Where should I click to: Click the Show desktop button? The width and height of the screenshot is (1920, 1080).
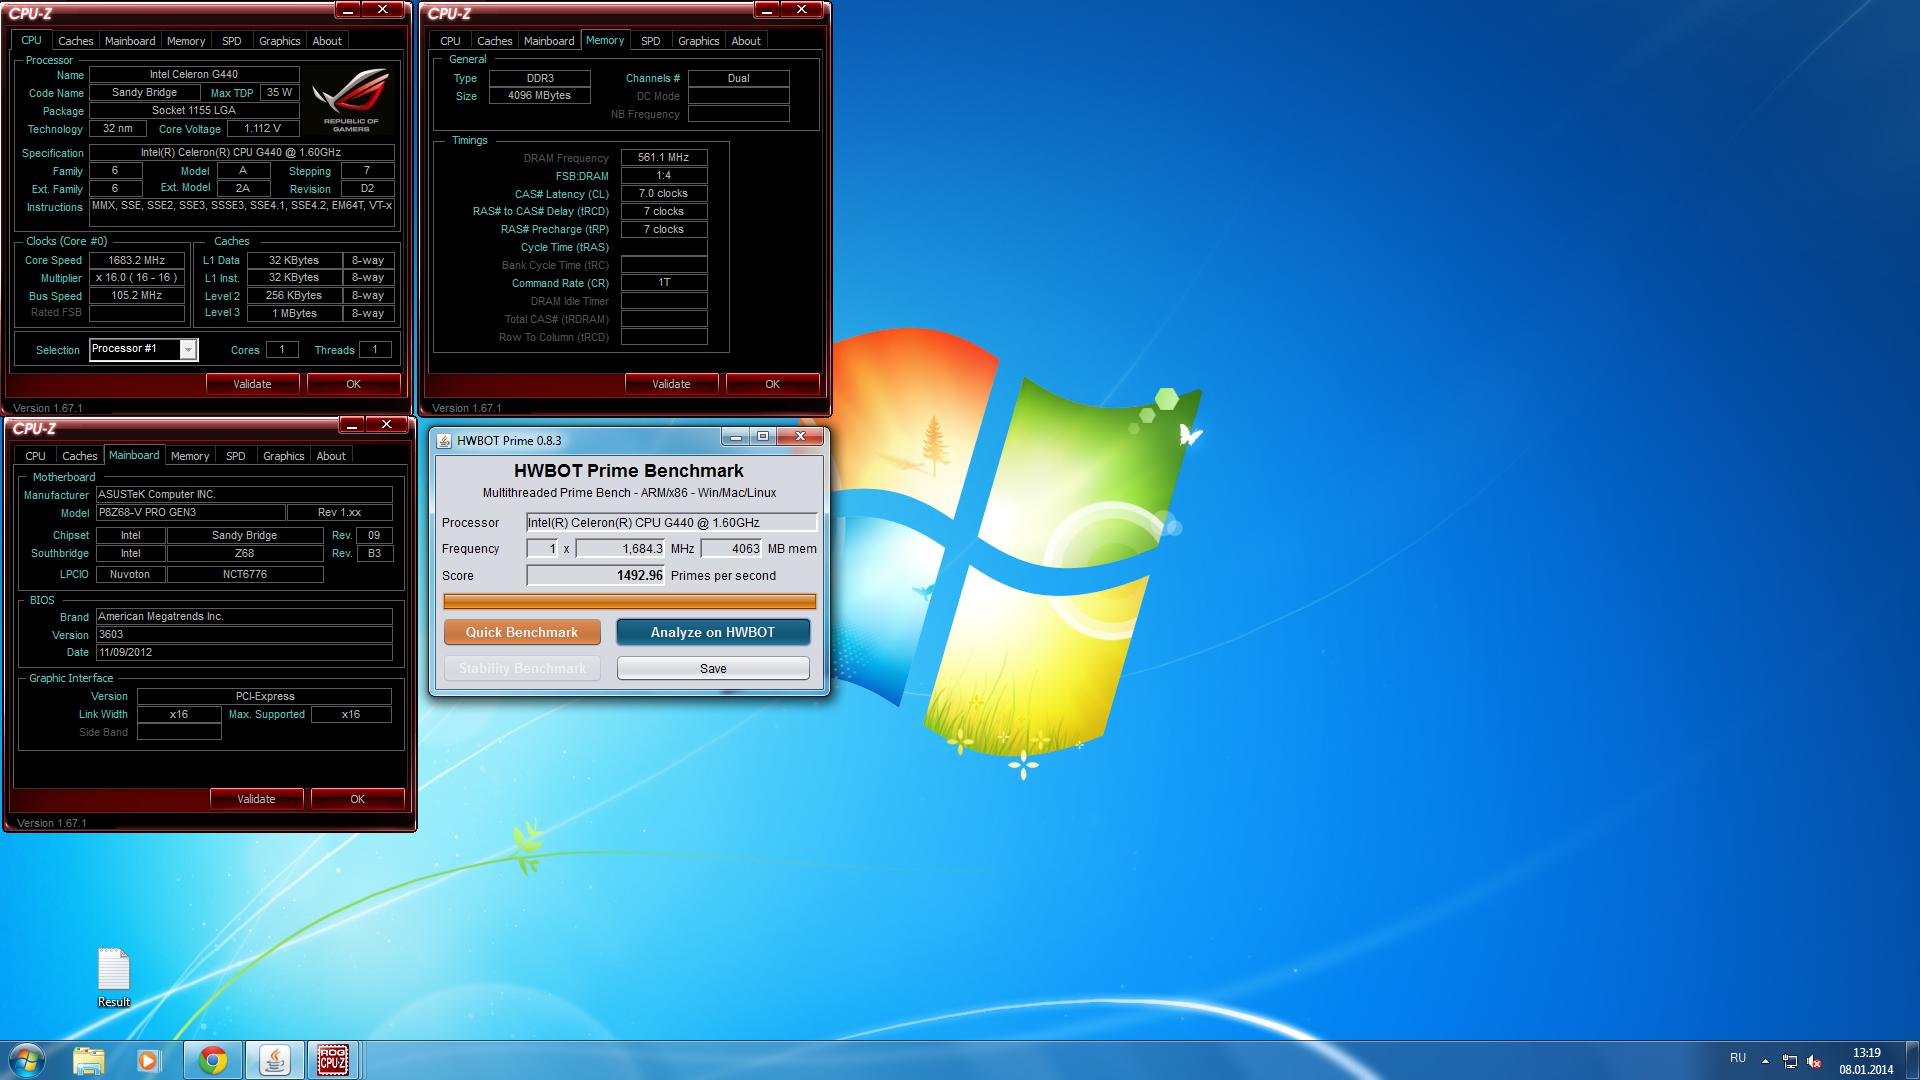click(1912, 1060)
